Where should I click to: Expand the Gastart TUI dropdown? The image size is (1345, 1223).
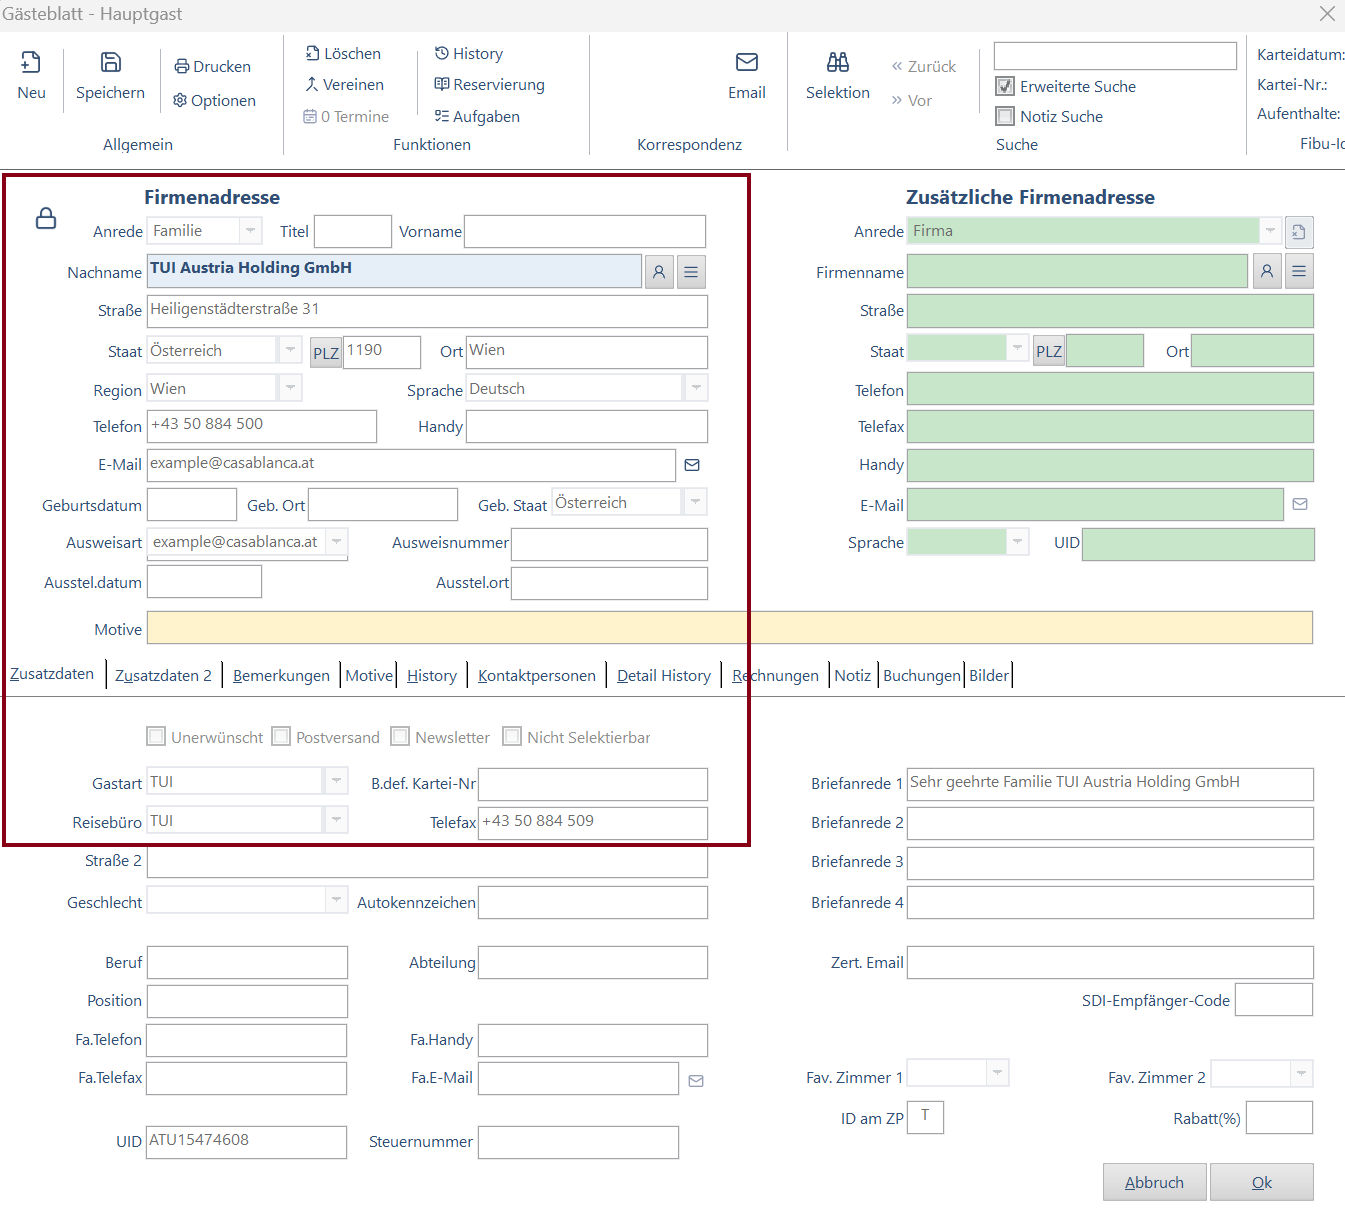pyautogui.click(x=336, y=781)
